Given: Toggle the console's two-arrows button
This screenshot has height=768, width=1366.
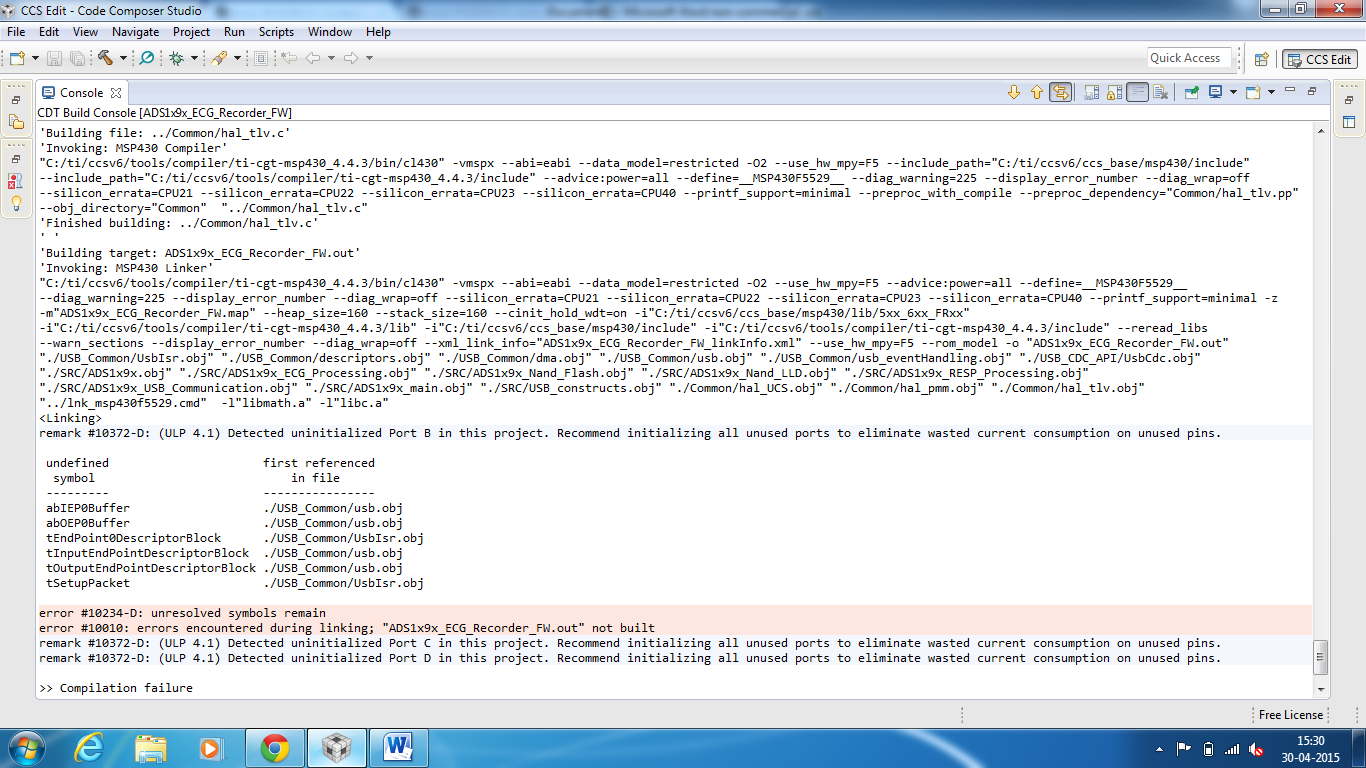Looking at the screenshot, I should click(x=1060, y=92).
